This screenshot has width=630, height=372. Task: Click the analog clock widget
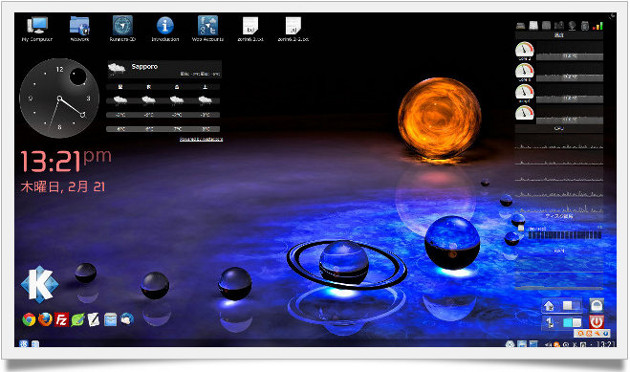tap(59, 98)
